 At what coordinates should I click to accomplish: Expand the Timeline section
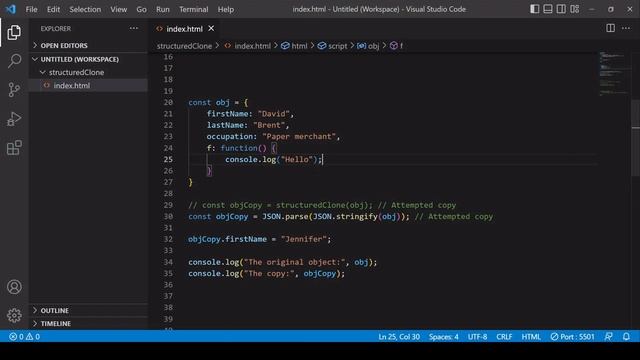88,324
